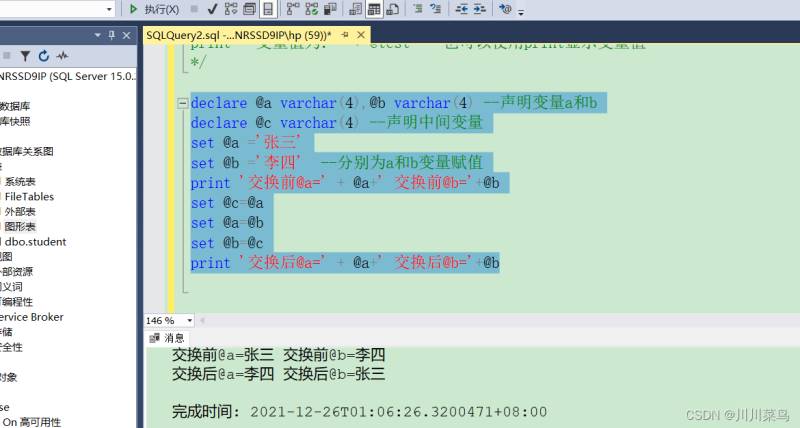Close the SQLQuery2.sql tab
800x428 pixels.
[x=361, y=35]
